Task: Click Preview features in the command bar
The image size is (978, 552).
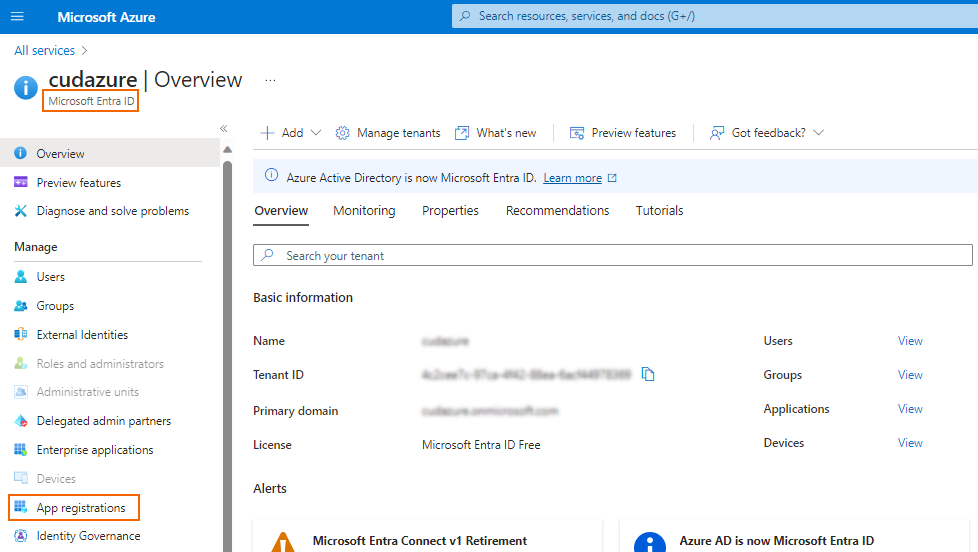Action: [x=634, y=133]
